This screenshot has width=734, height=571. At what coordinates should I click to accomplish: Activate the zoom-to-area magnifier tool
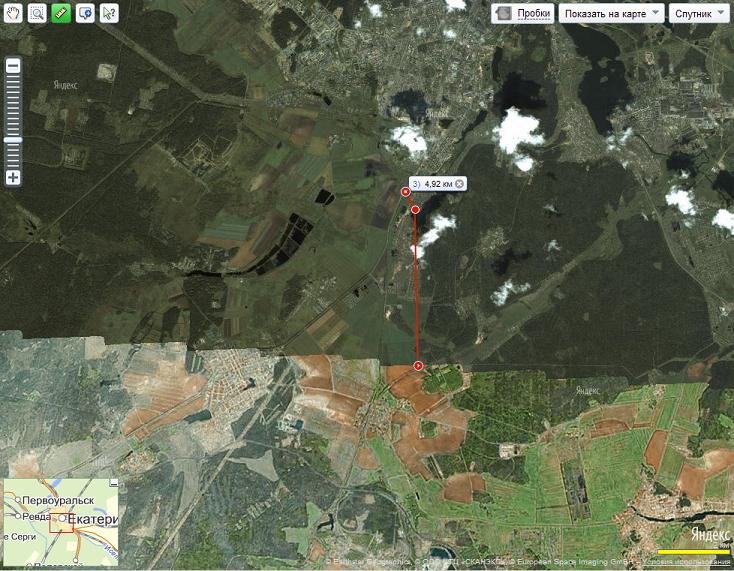coord(37,13)
